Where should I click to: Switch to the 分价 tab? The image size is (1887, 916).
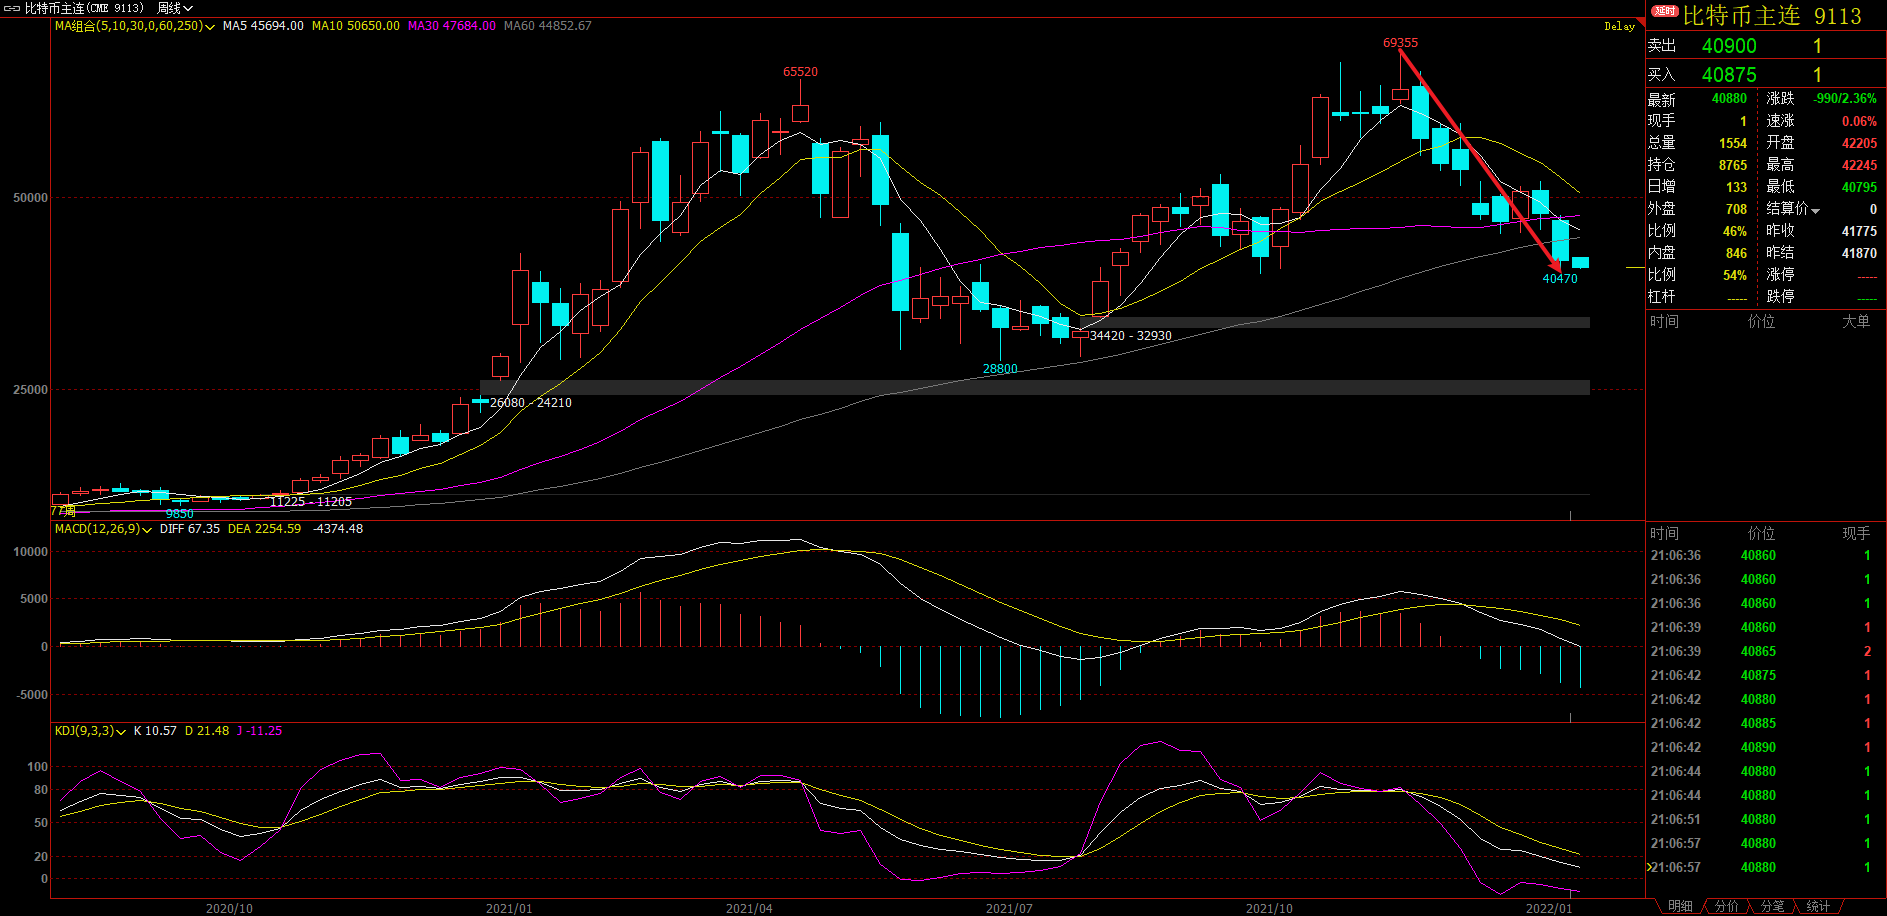click(1726, 906)
